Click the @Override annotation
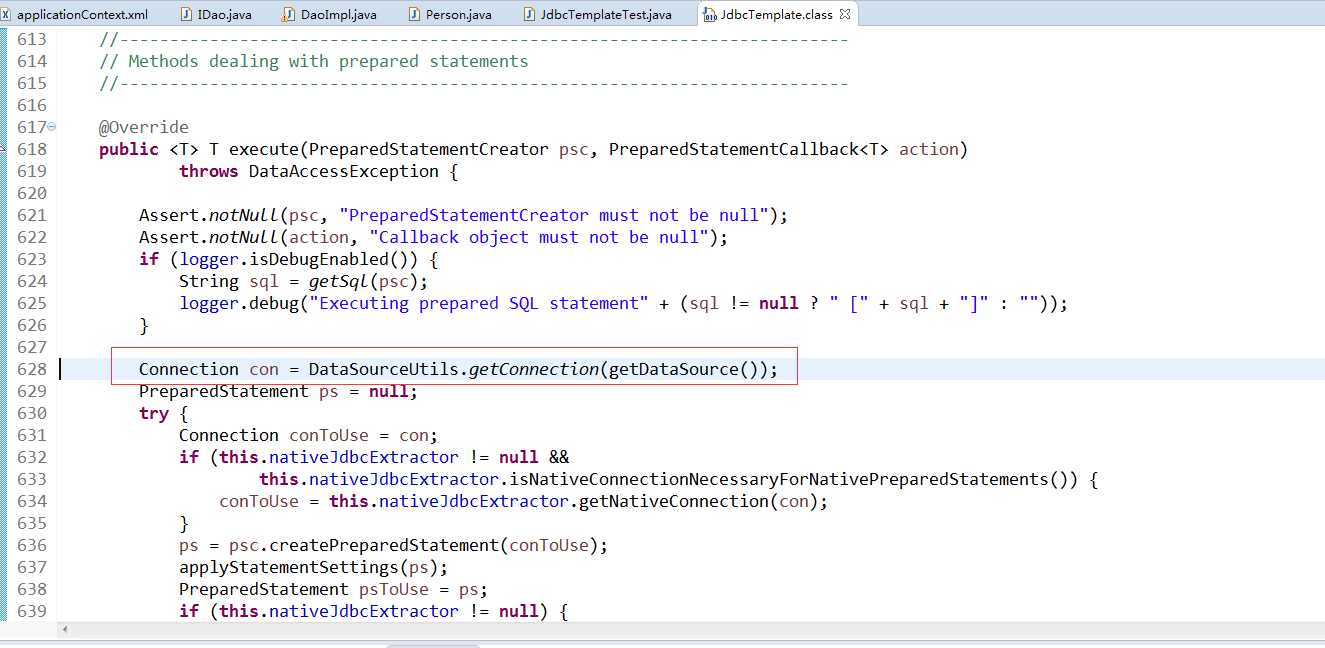Image resolution: width=1325 pixels, height=648 pixels. [144, 127]
